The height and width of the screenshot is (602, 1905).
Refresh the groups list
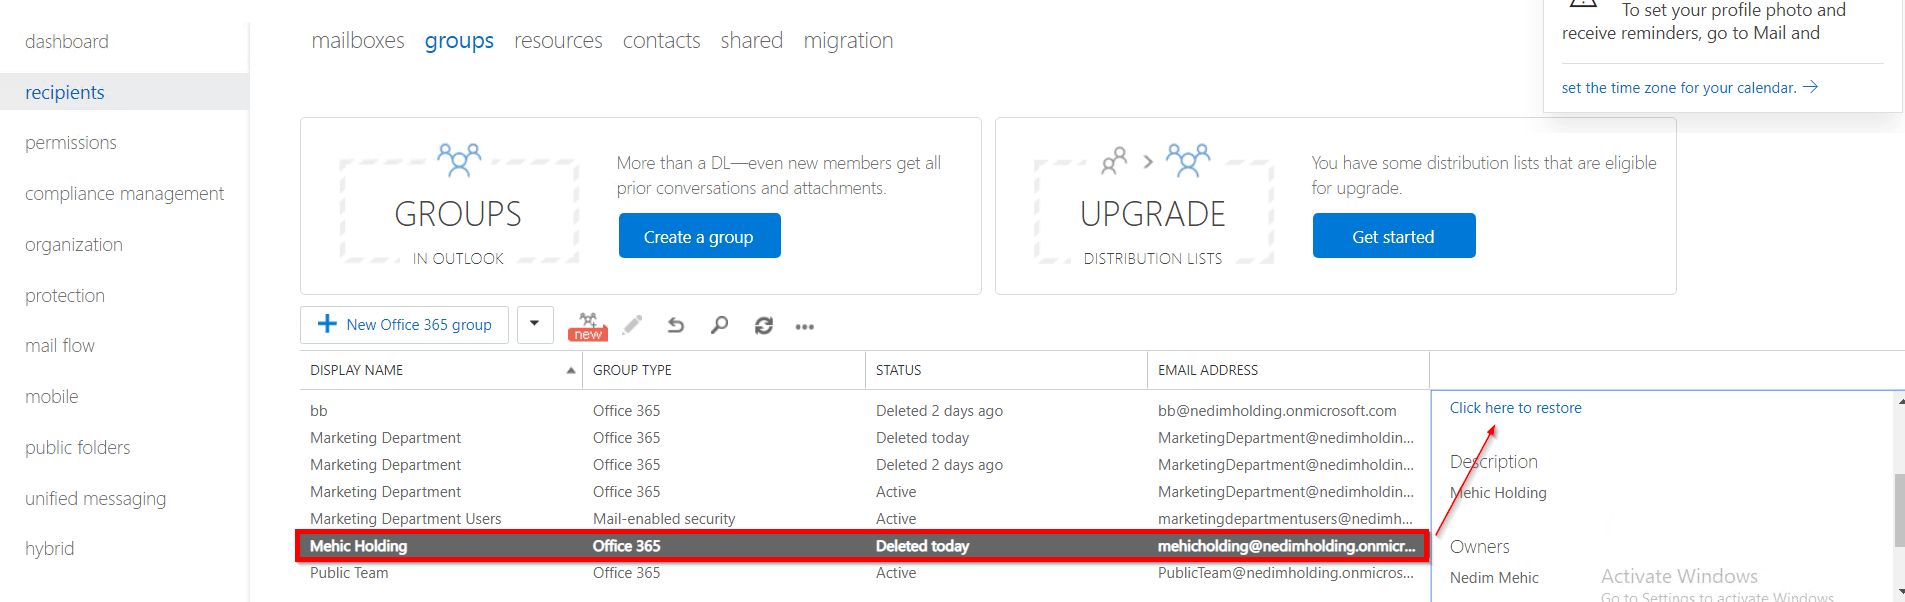click(x=764, y=325)
